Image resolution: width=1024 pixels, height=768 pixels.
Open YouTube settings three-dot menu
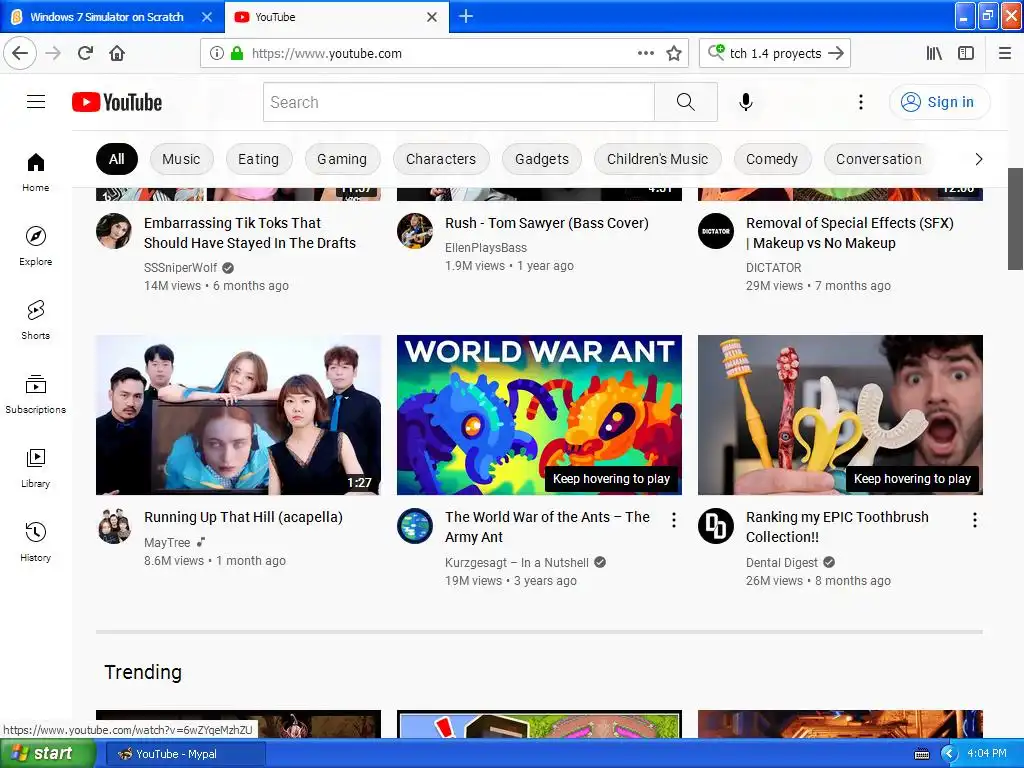tap(861, 102)
